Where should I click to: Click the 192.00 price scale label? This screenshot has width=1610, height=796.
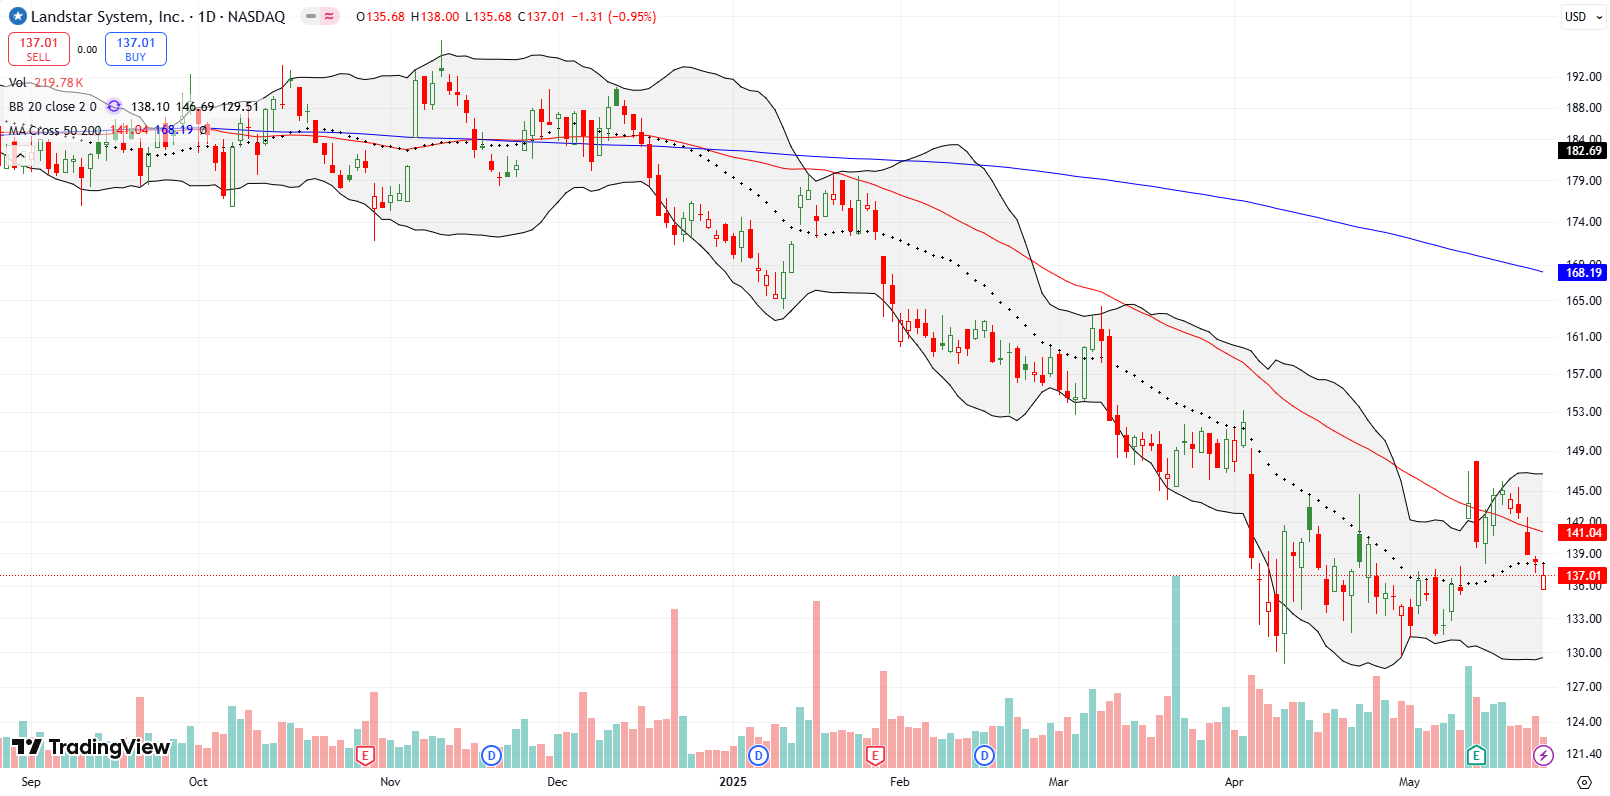point(1584,77)
